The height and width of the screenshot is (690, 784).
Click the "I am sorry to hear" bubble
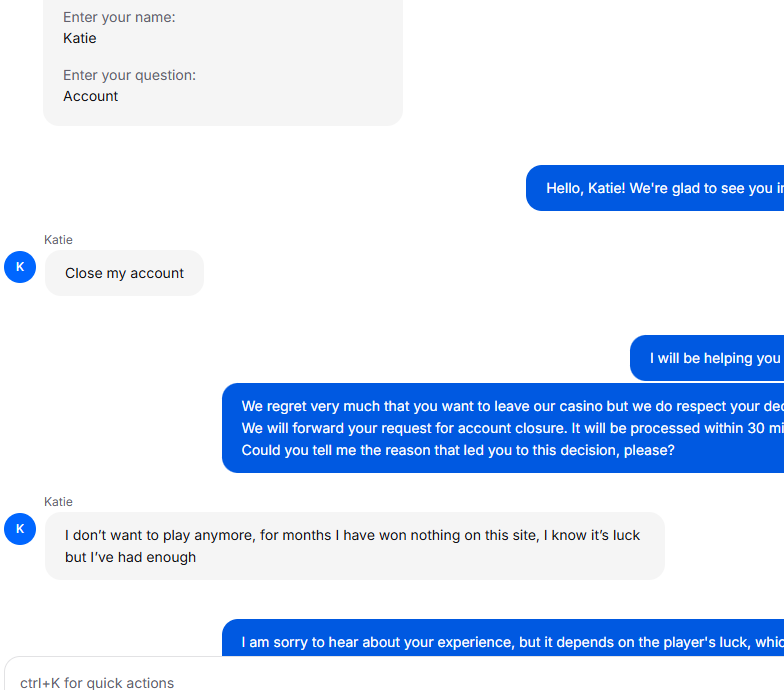point(503,638)
